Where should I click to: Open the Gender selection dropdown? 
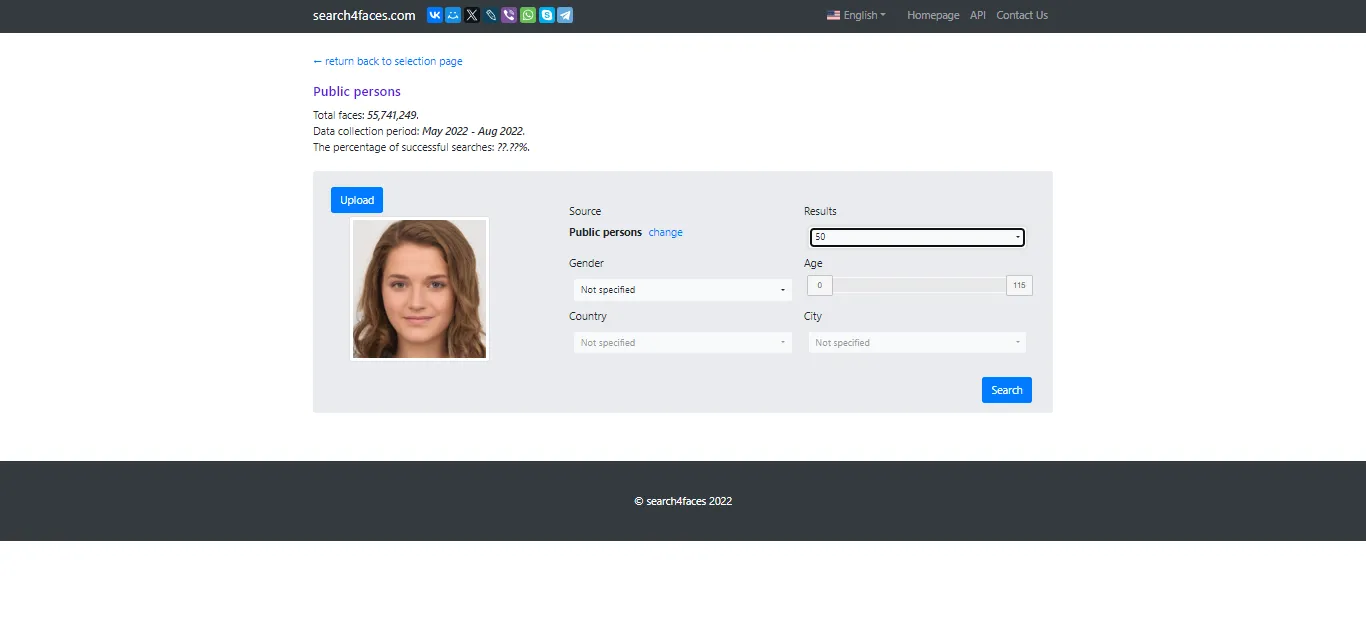tap(681, 289)
